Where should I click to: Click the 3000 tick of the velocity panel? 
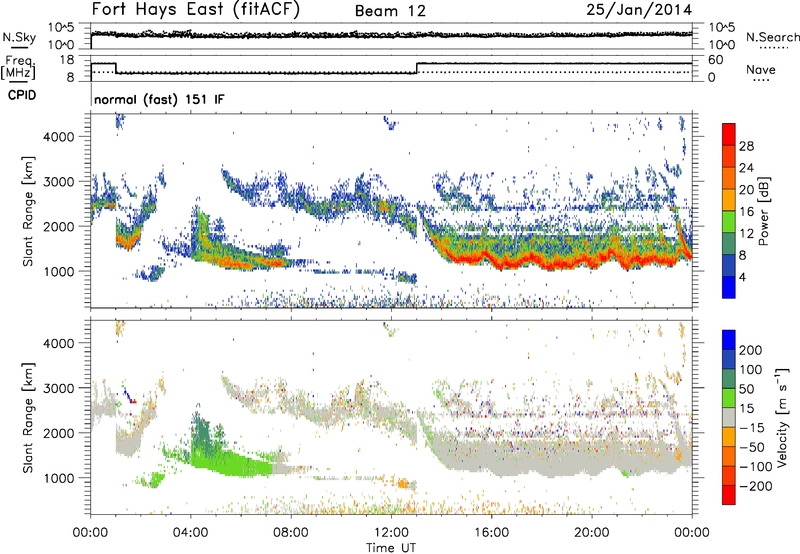coord(59,388)
